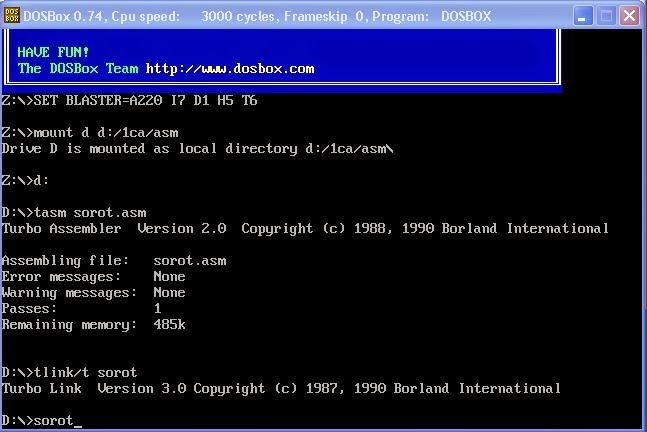Viewport: 647px width, 432px height.
Task: Click the 'HAVE FUN!' text
Action: point(53,52)
